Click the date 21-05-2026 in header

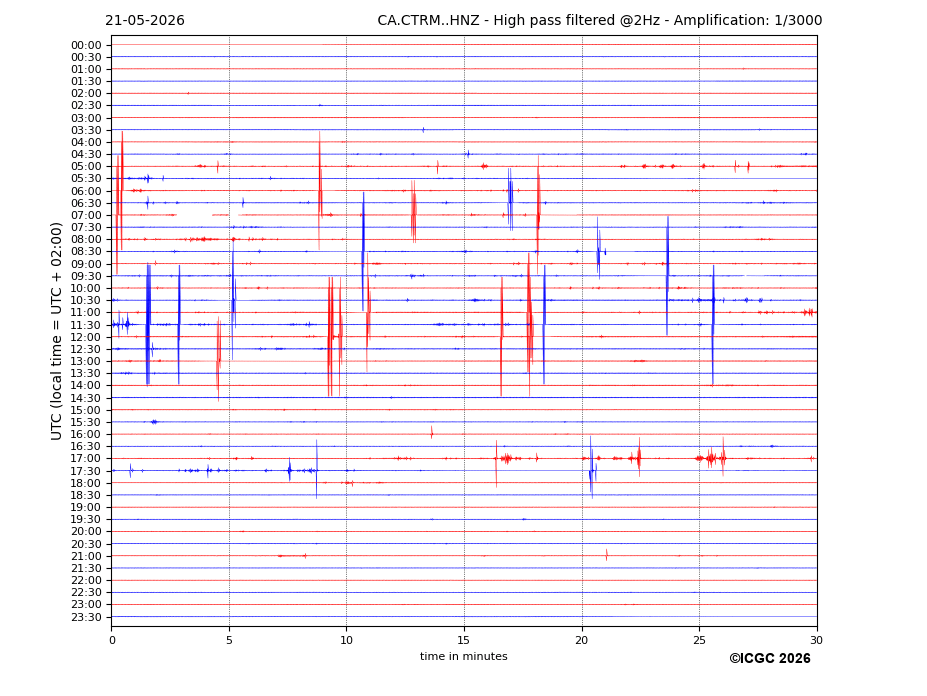145,21
